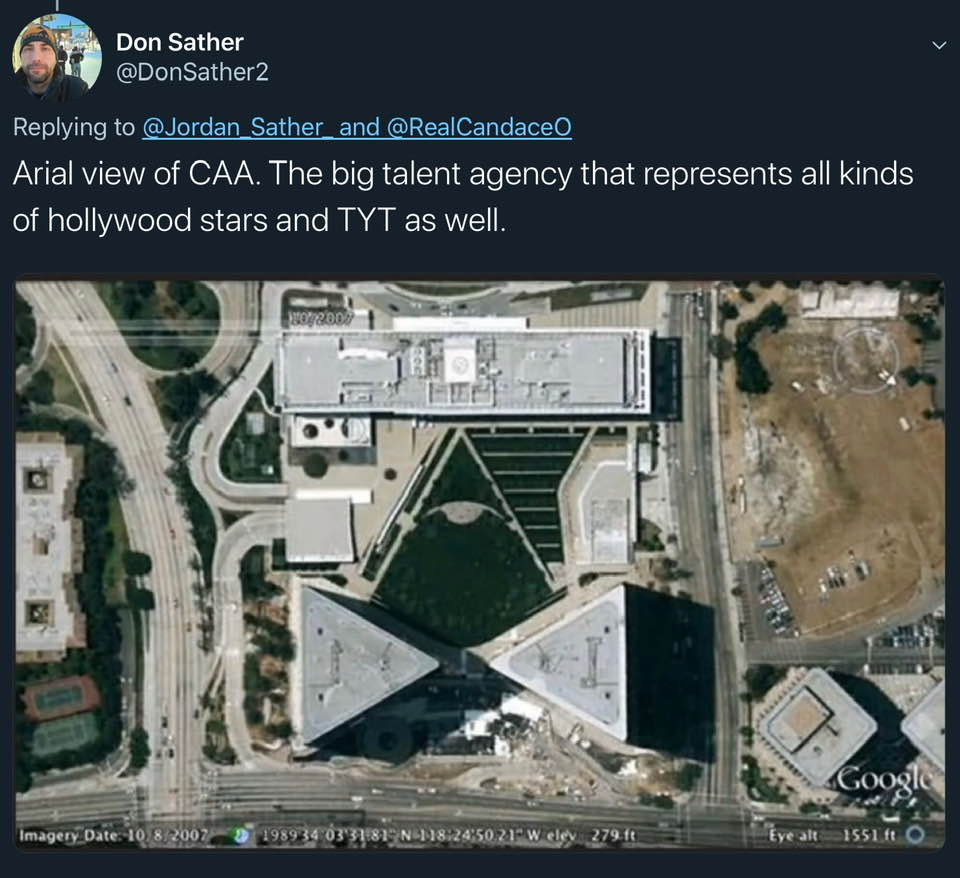Screen dimensions: 960x878
Task: Click the tweet text about CAA
Action: [462, 196]
